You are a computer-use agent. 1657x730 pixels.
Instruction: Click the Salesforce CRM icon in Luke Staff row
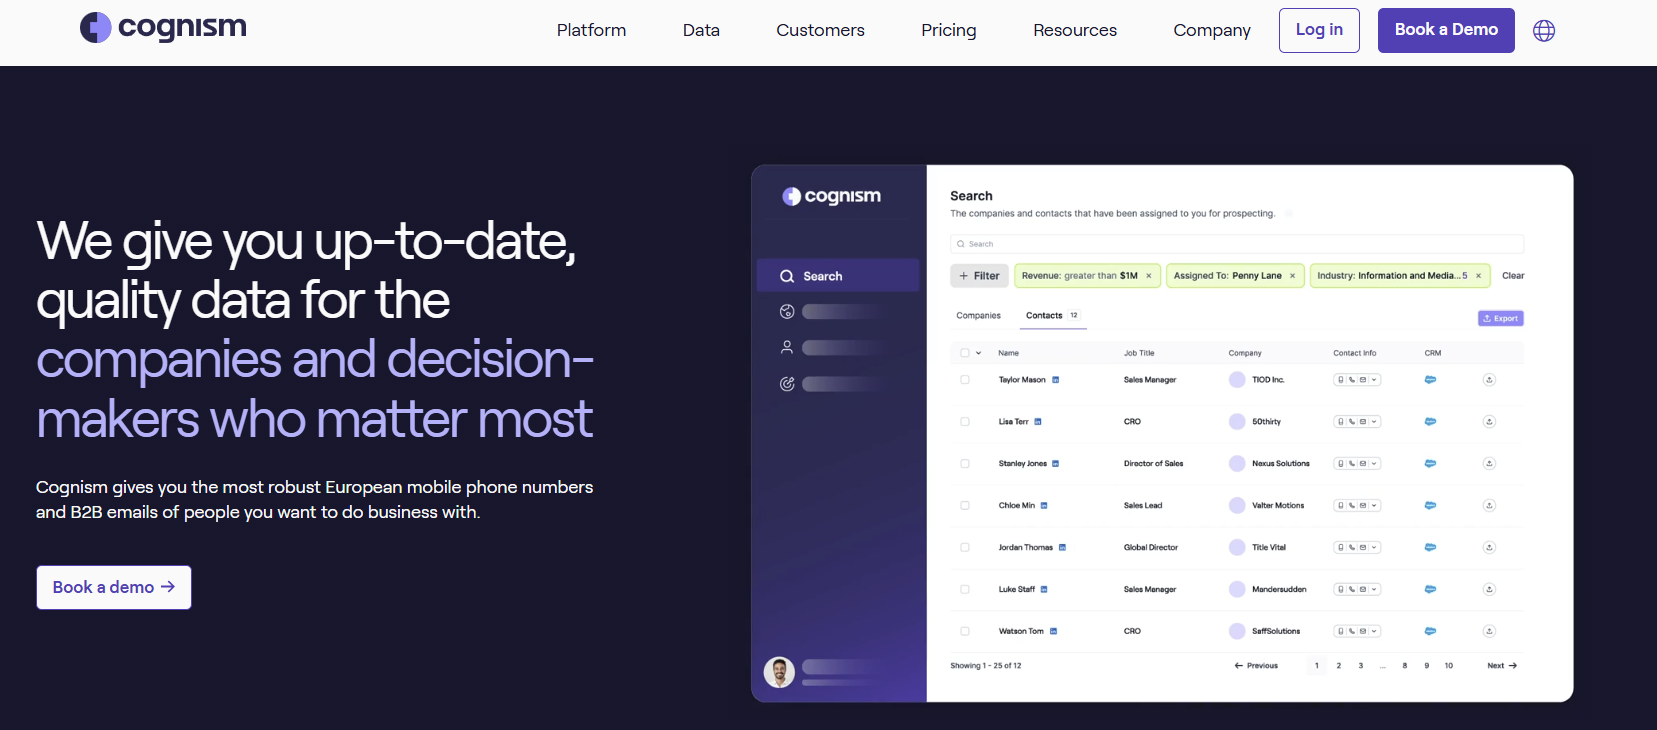coord(1430,590)
